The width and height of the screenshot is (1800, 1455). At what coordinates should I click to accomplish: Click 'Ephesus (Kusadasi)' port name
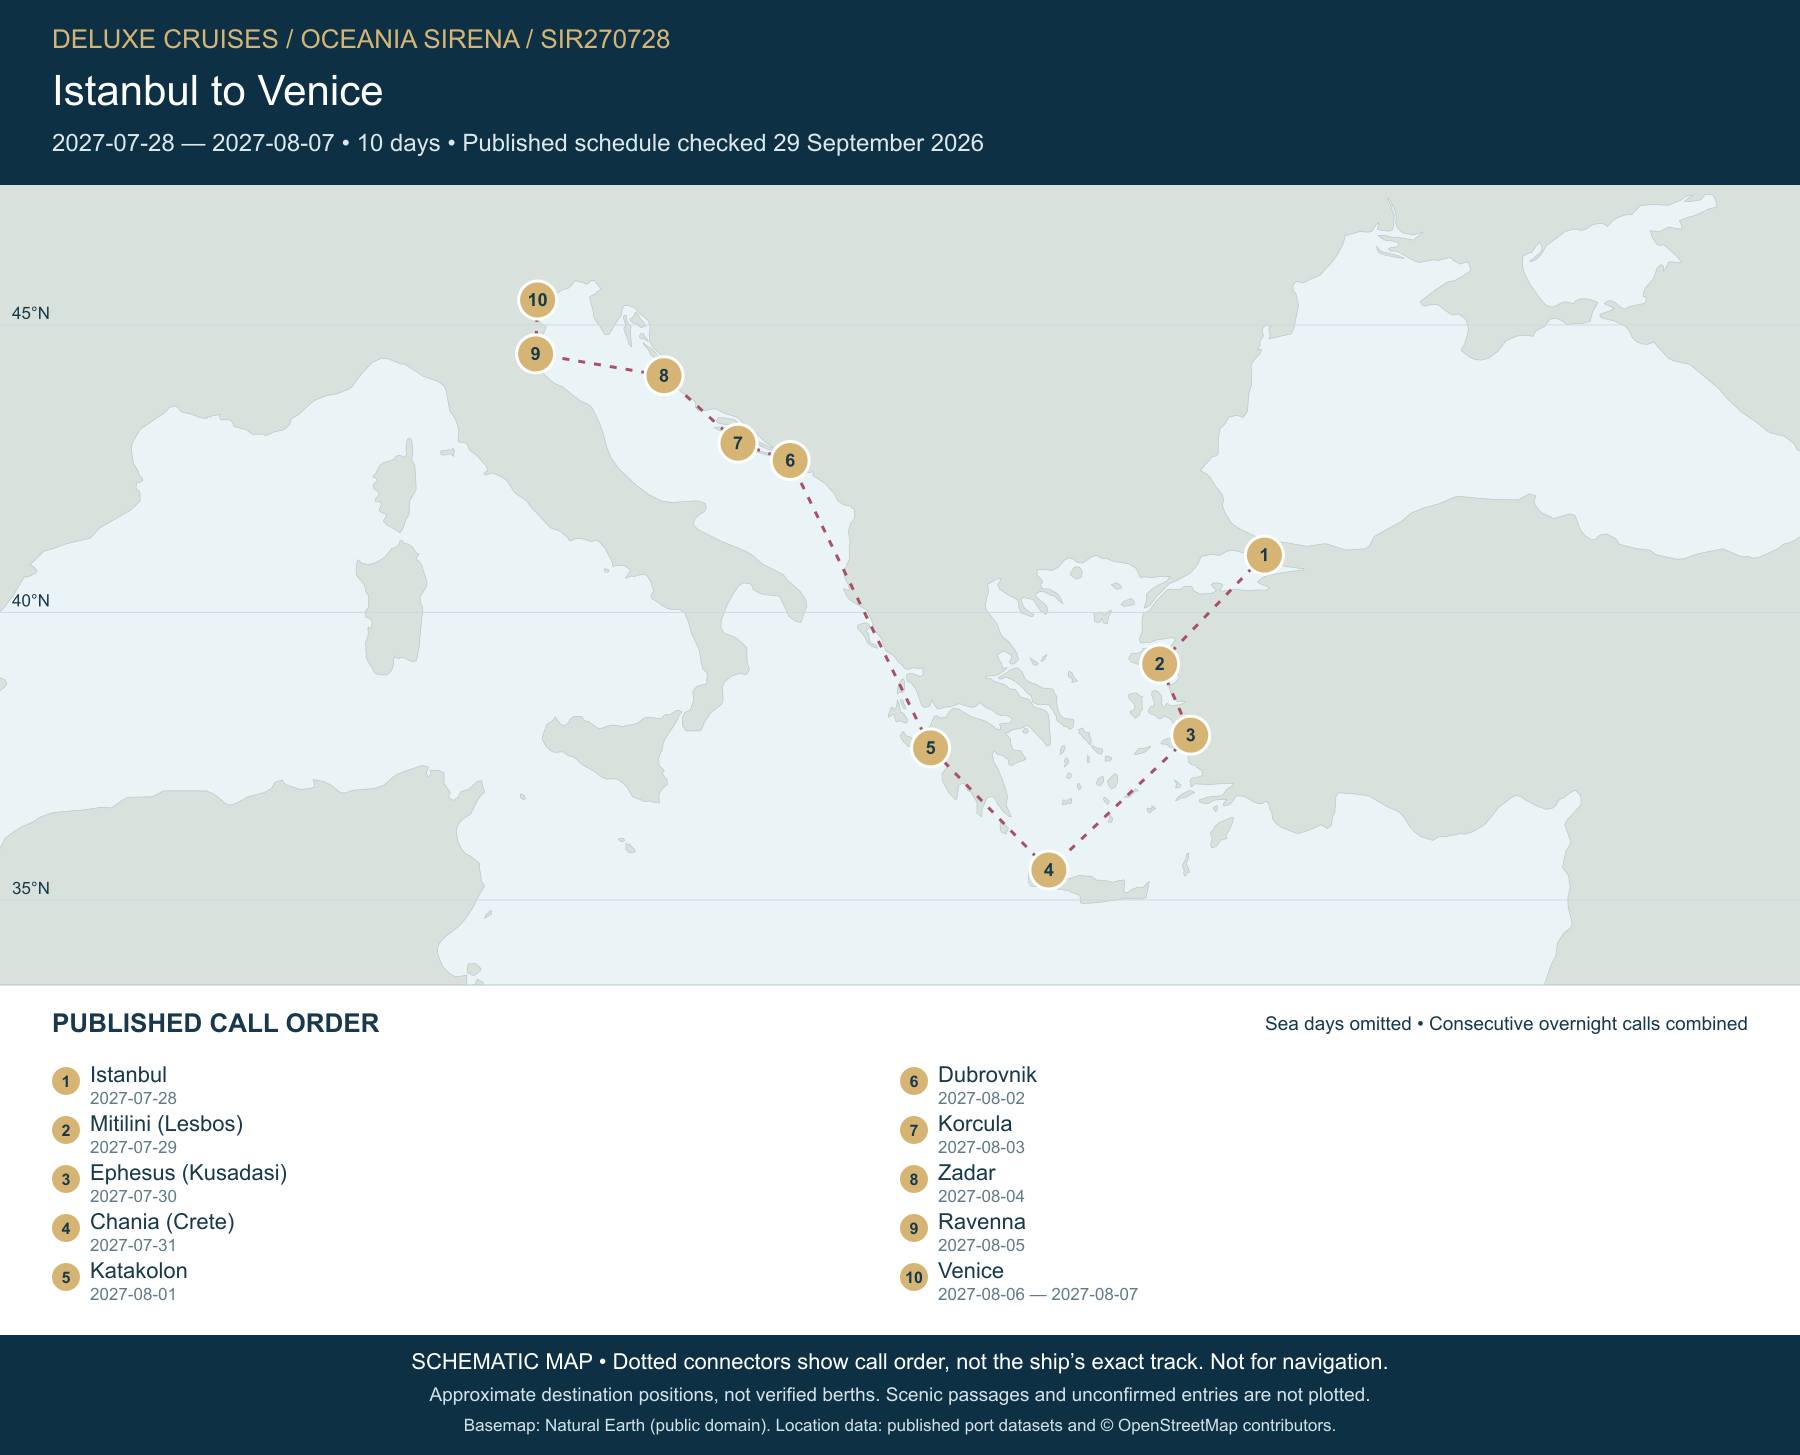(188, 1173)
